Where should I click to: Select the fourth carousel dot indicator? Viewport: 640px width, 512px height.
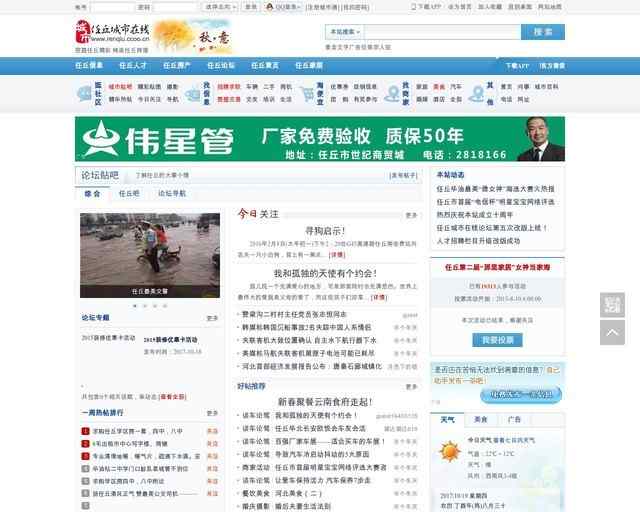(165, 305)
